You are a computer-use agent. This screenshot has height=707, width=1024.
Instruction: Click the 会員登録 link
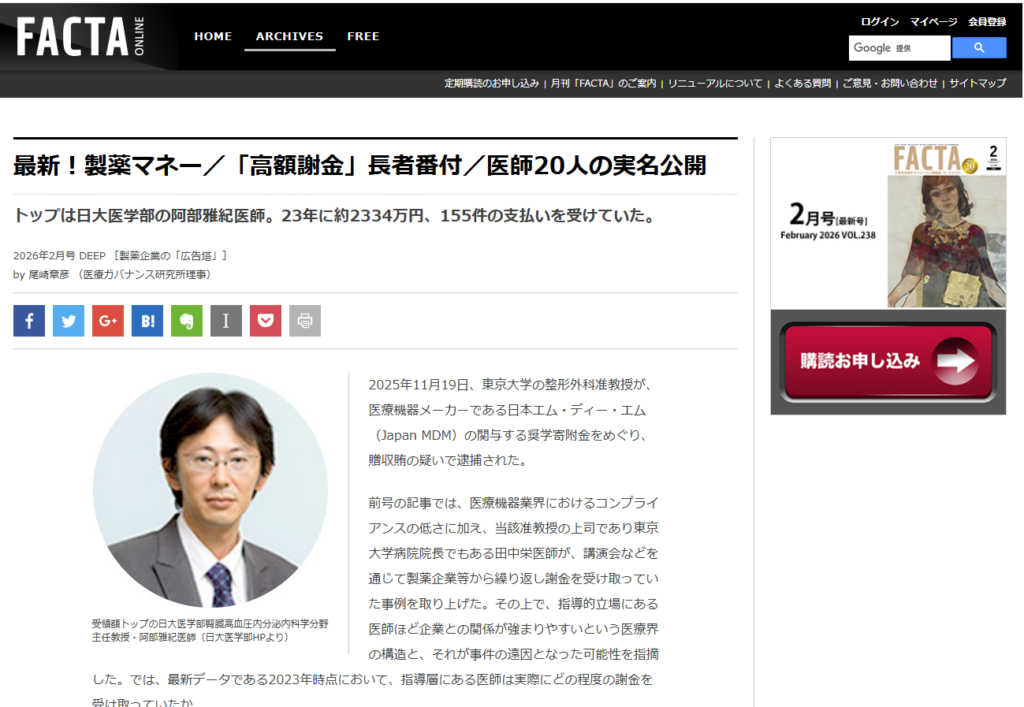coord(987,22)
